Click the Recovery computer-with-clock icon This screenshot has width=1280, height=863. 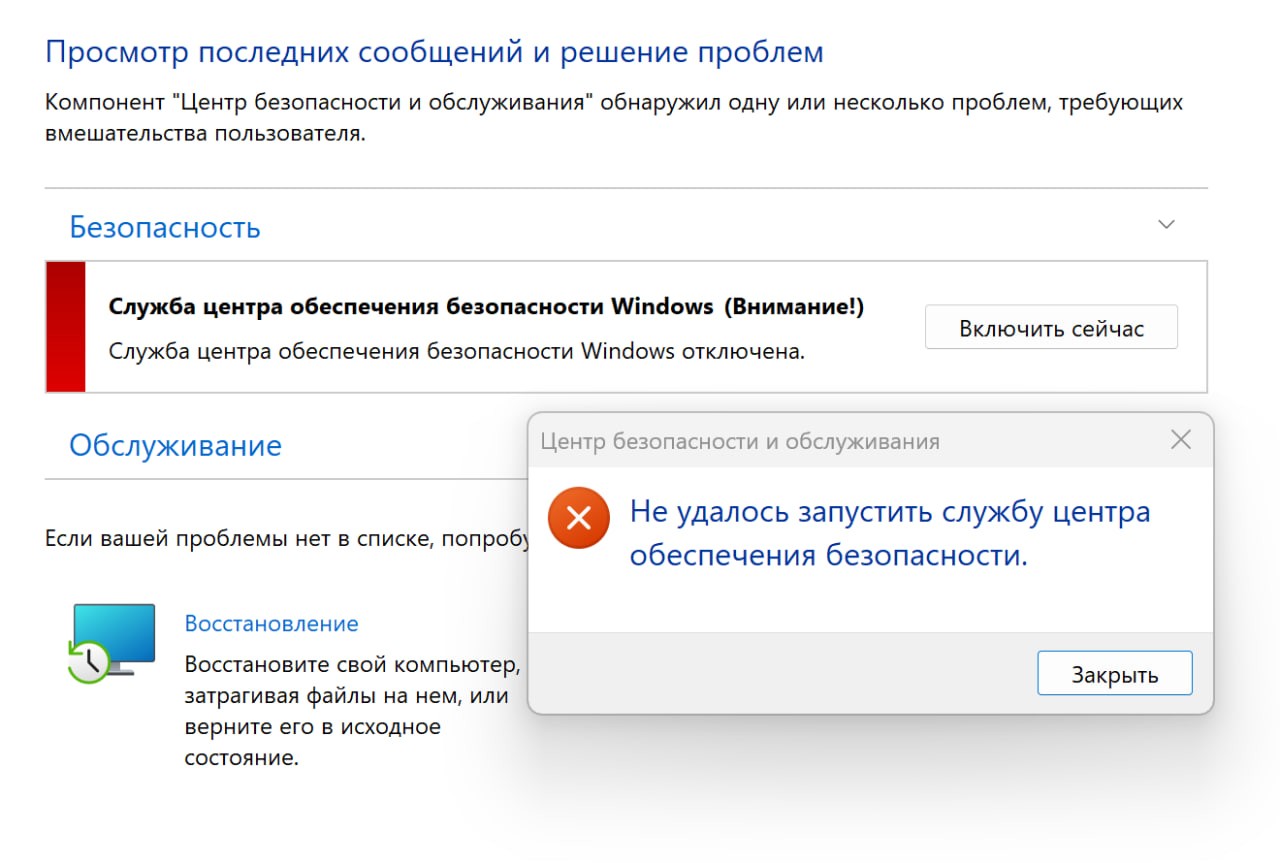110,643
